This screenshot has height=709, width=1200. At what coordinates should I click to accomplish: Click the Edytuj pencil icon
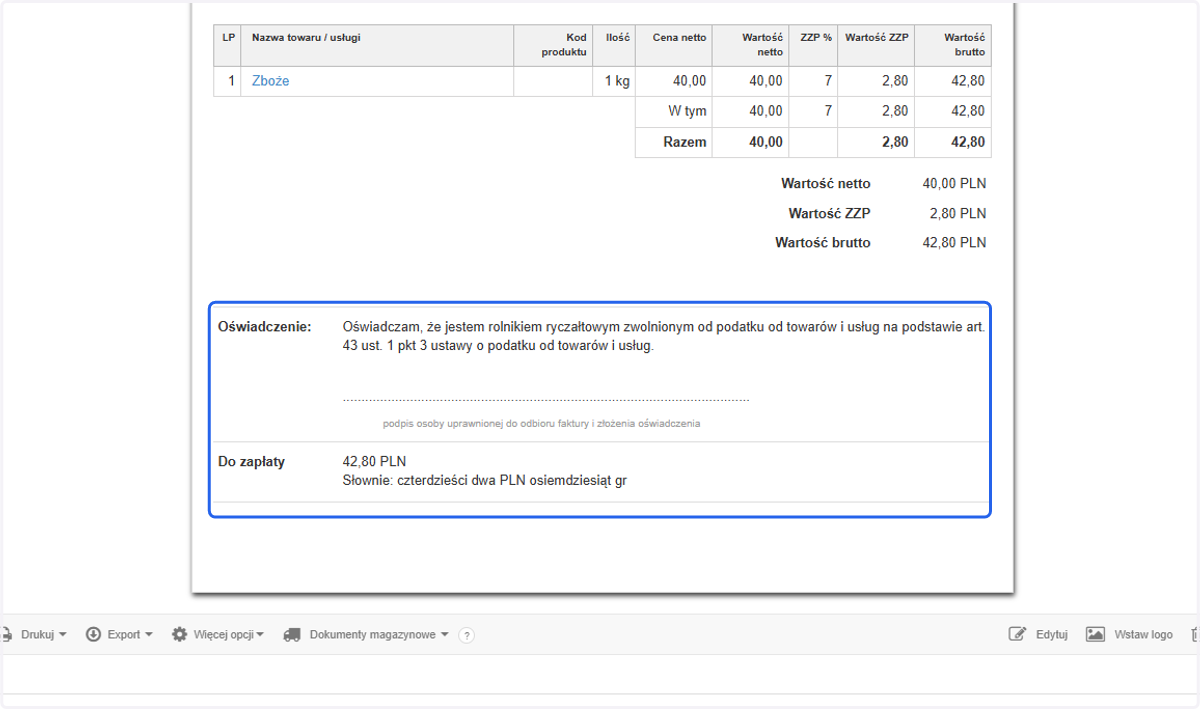1018,634
